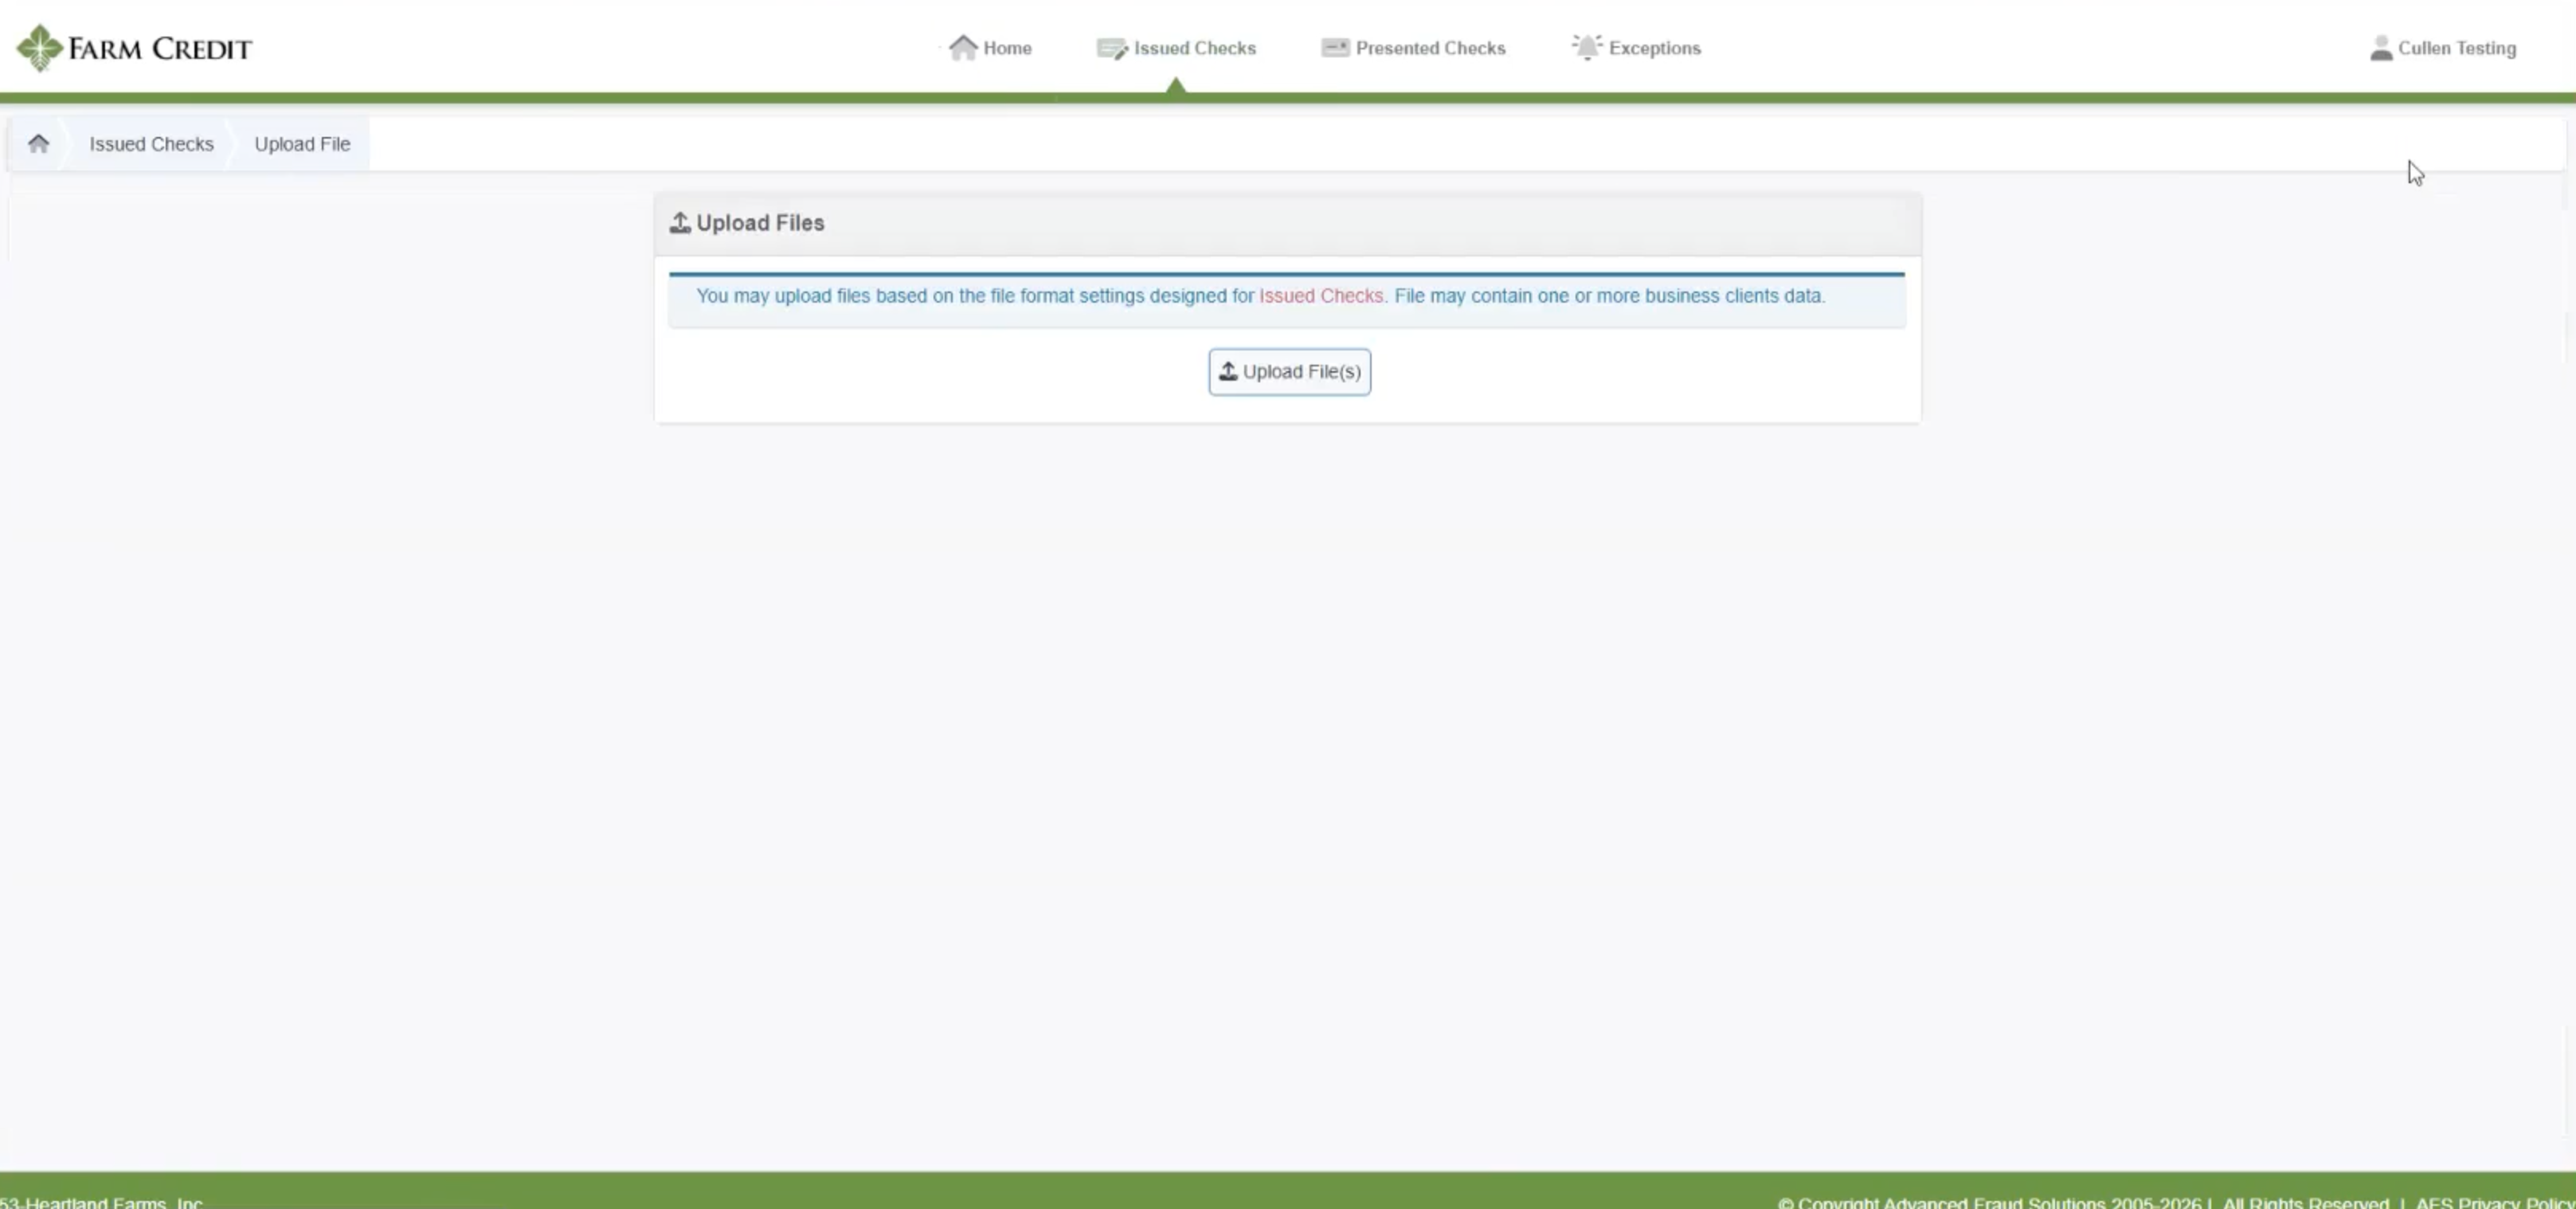2576x1209 pixels.
Task: Click the Upload Files panel heading
Action: 760,223
